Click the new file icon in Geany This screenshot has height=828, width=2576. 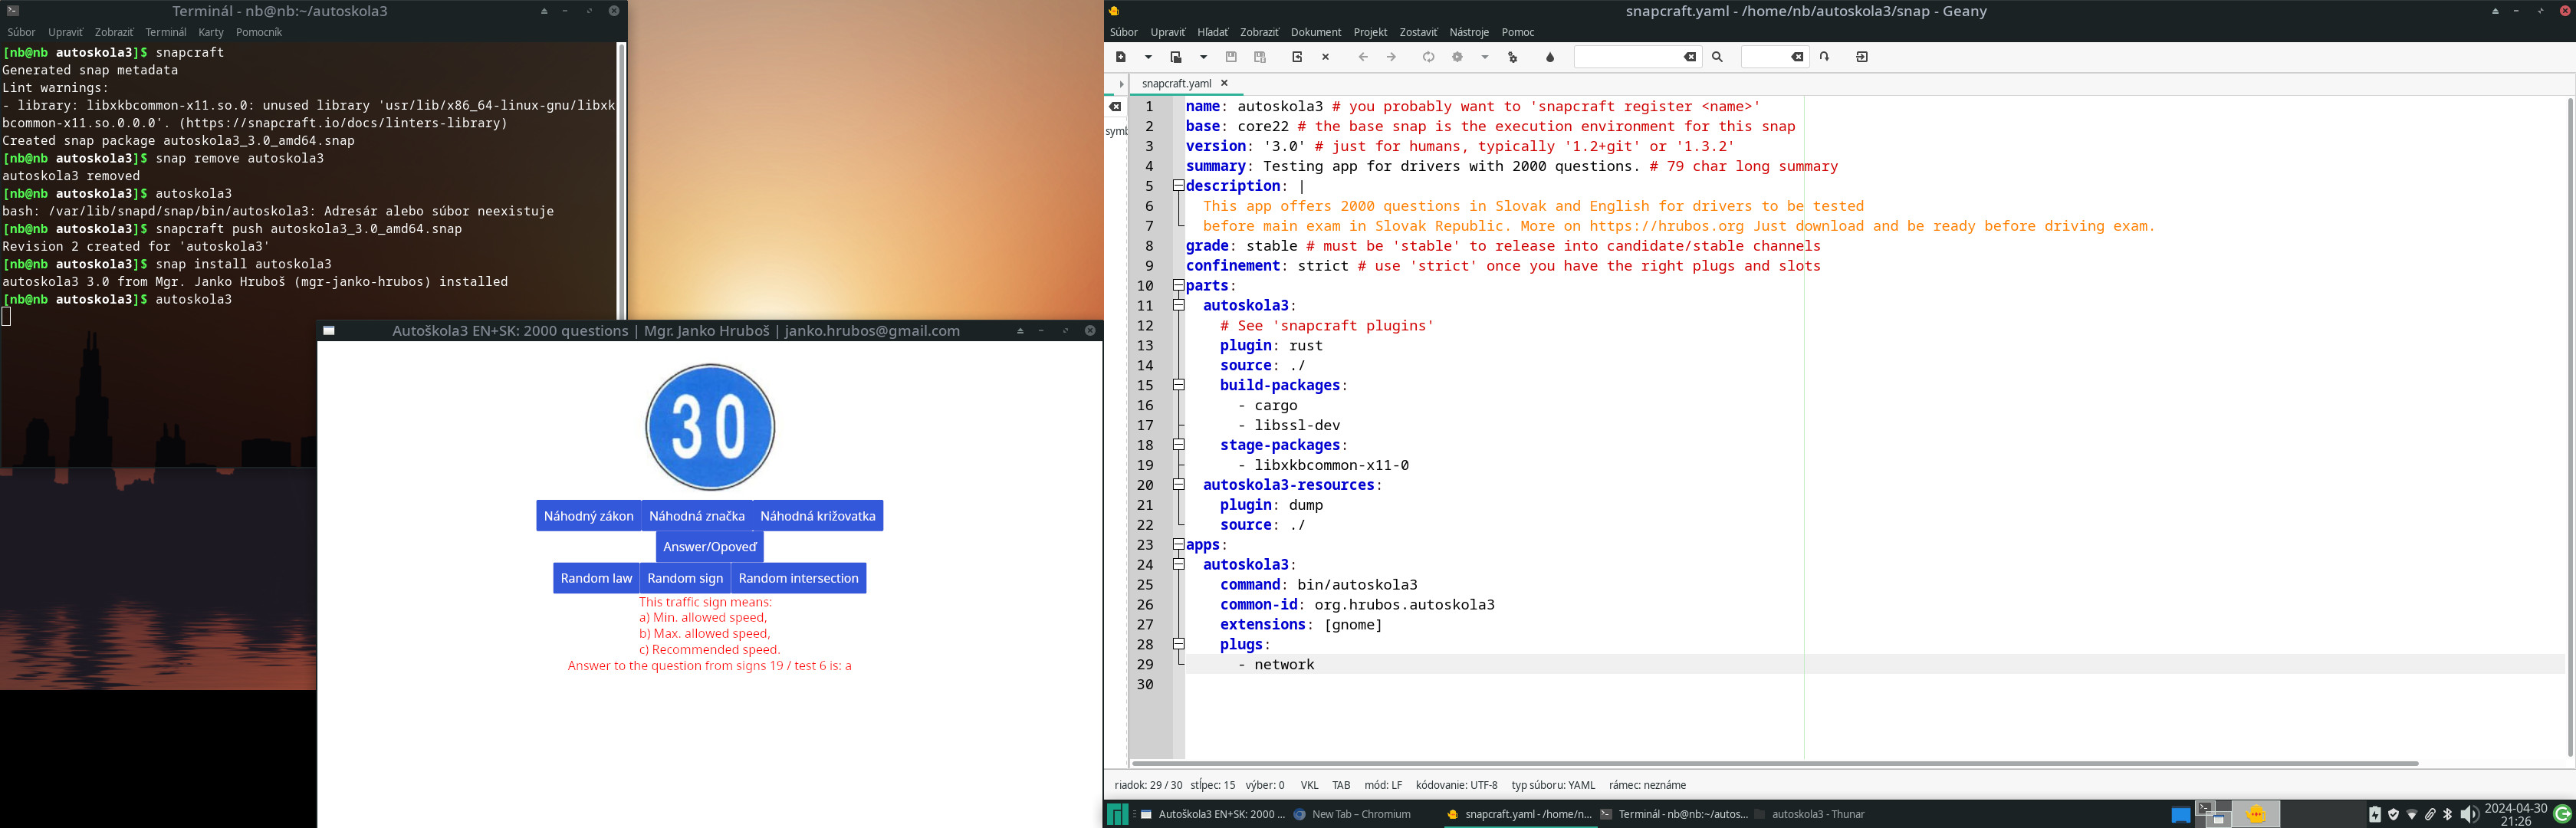(x=1121, y=57)
